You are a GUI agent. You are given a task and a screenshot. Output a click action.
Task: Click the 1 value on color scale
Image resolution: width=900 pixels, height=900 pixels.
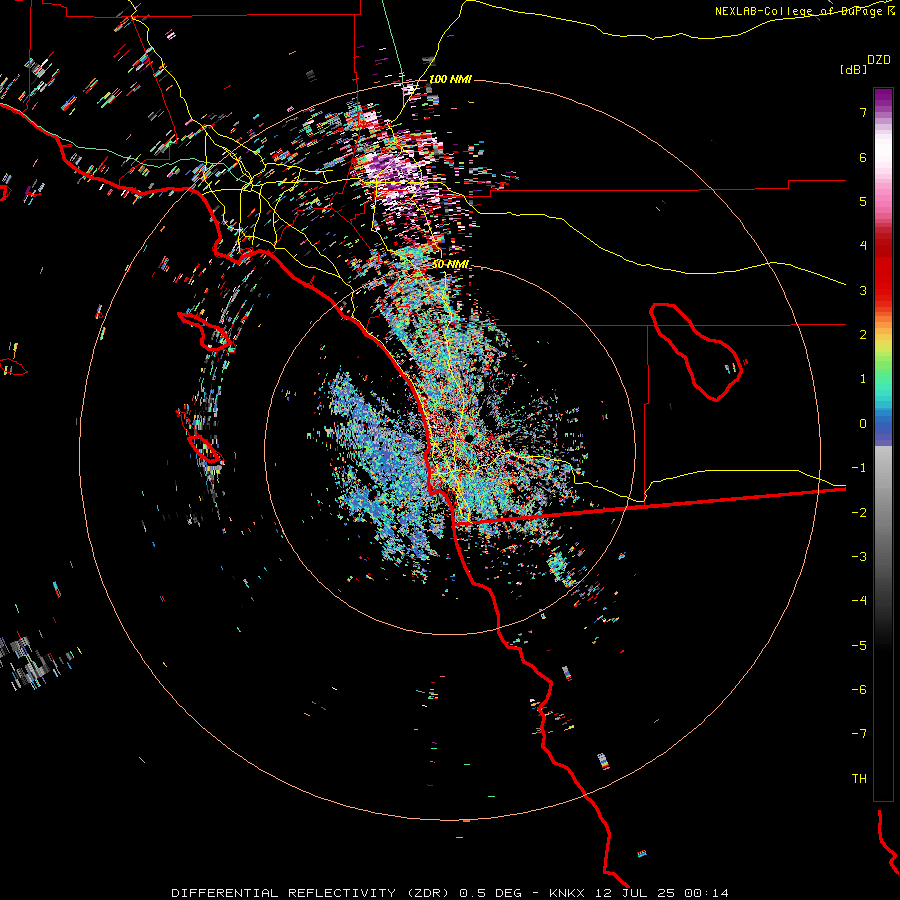pos(863,379)
